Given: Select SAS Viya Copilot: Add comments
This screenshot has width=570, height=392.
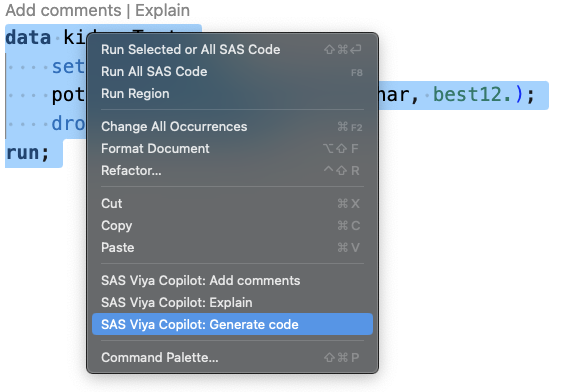Looking at the screenshot, I should [x=232, y=280].
